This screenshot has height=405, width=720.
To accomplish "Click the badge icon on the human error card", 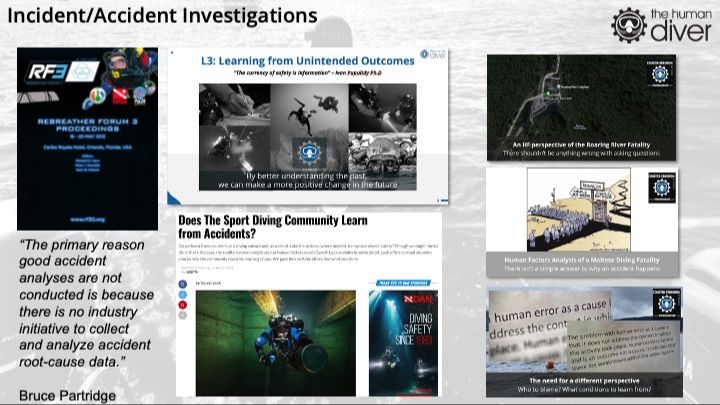I will point(667,304).
